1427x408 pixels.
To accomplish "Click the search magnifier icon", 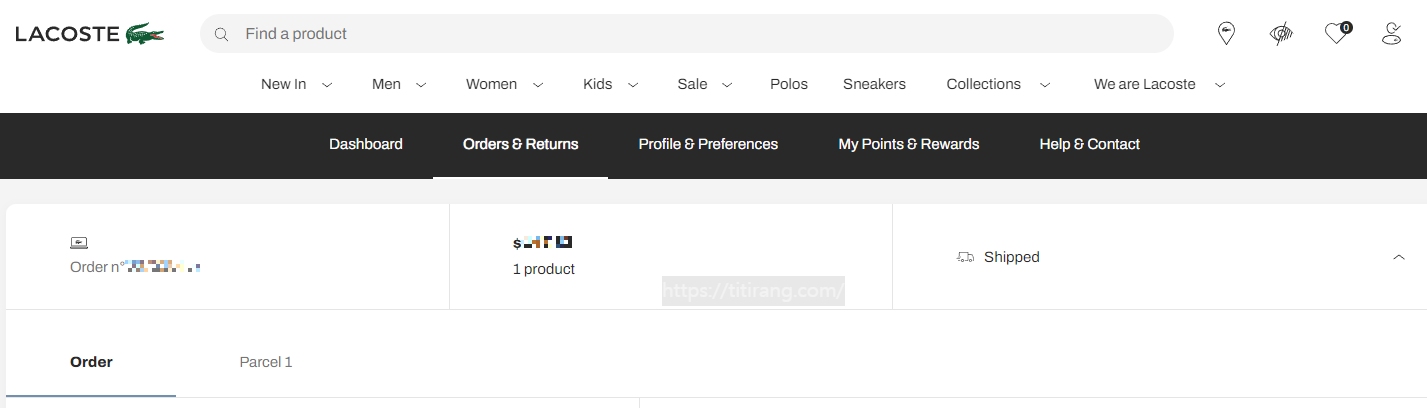I will pyautogui.click(x=222, y=34).
